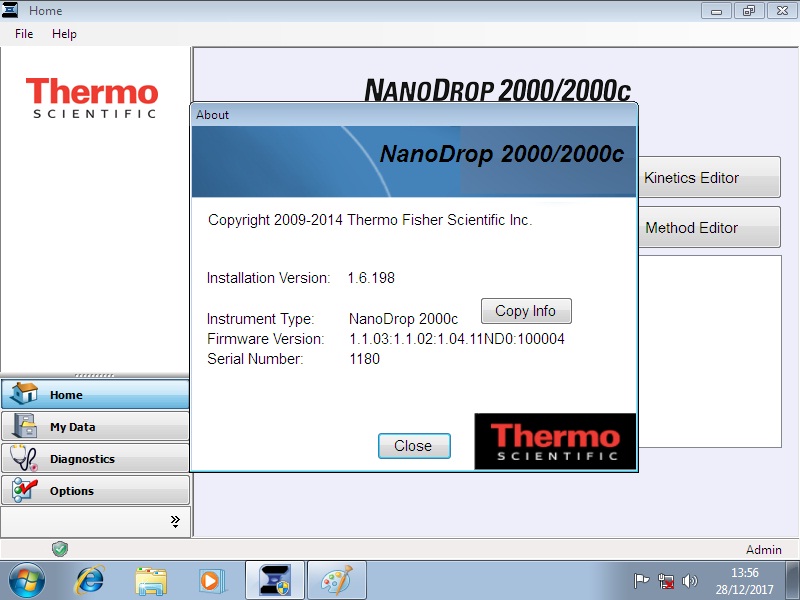Viewport: 800px width, 600px height.
Task: Click the firmware version string 1.1.03:1.1.02
Action: pos(457,339)
